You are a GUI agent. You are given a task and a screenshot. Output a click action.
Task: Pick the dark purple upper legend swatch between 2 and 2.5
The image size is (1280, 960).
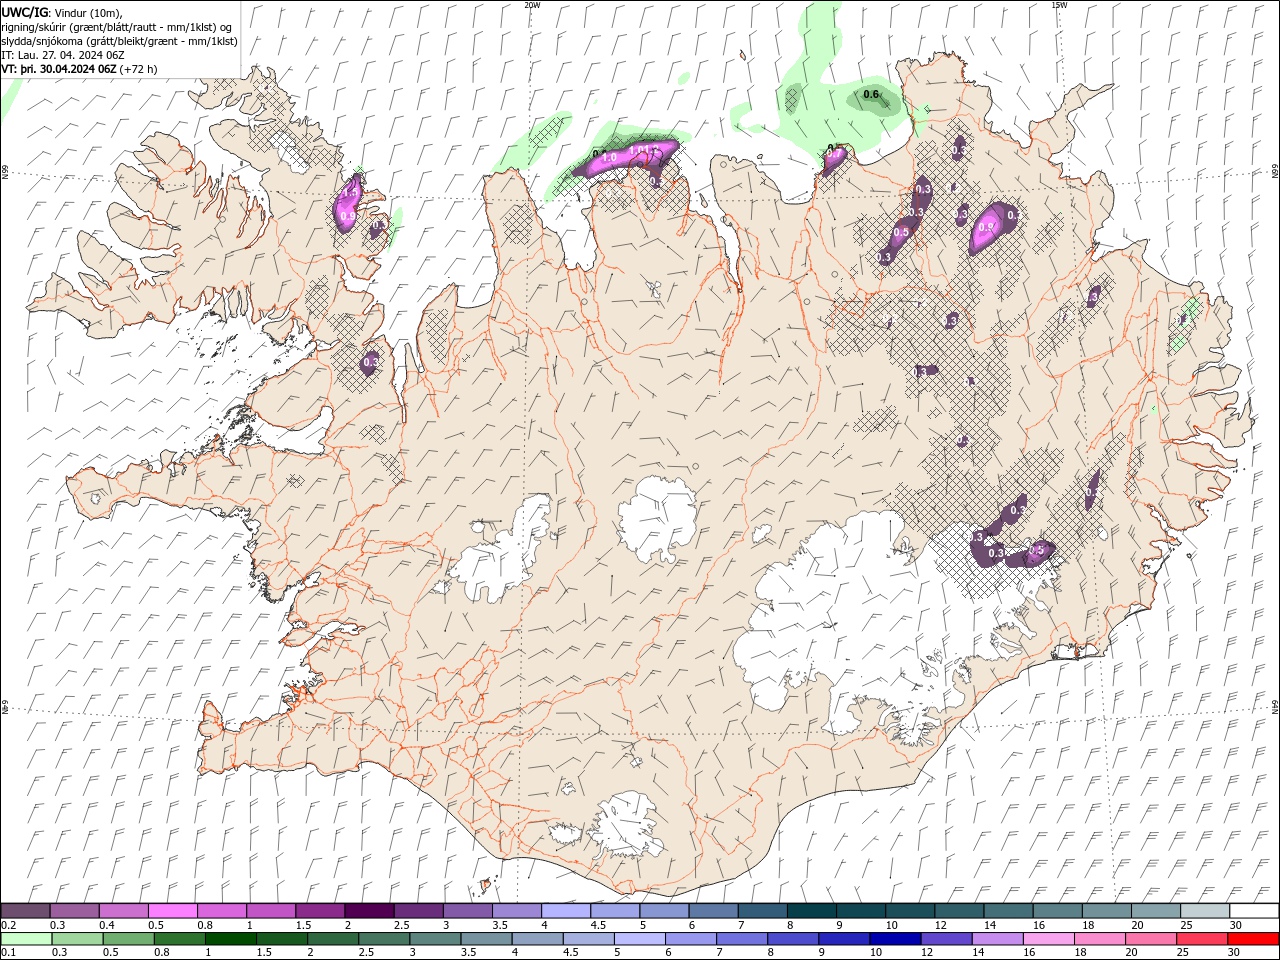369,911
